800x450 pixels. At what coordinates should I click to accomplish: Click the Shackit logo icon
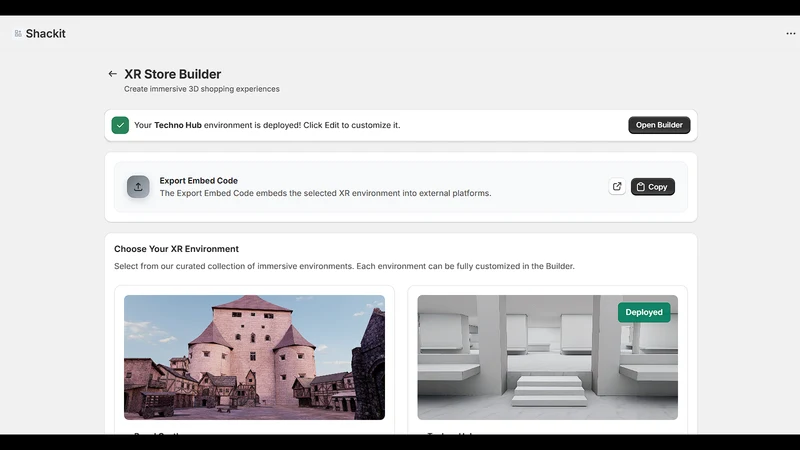[18, 34]
